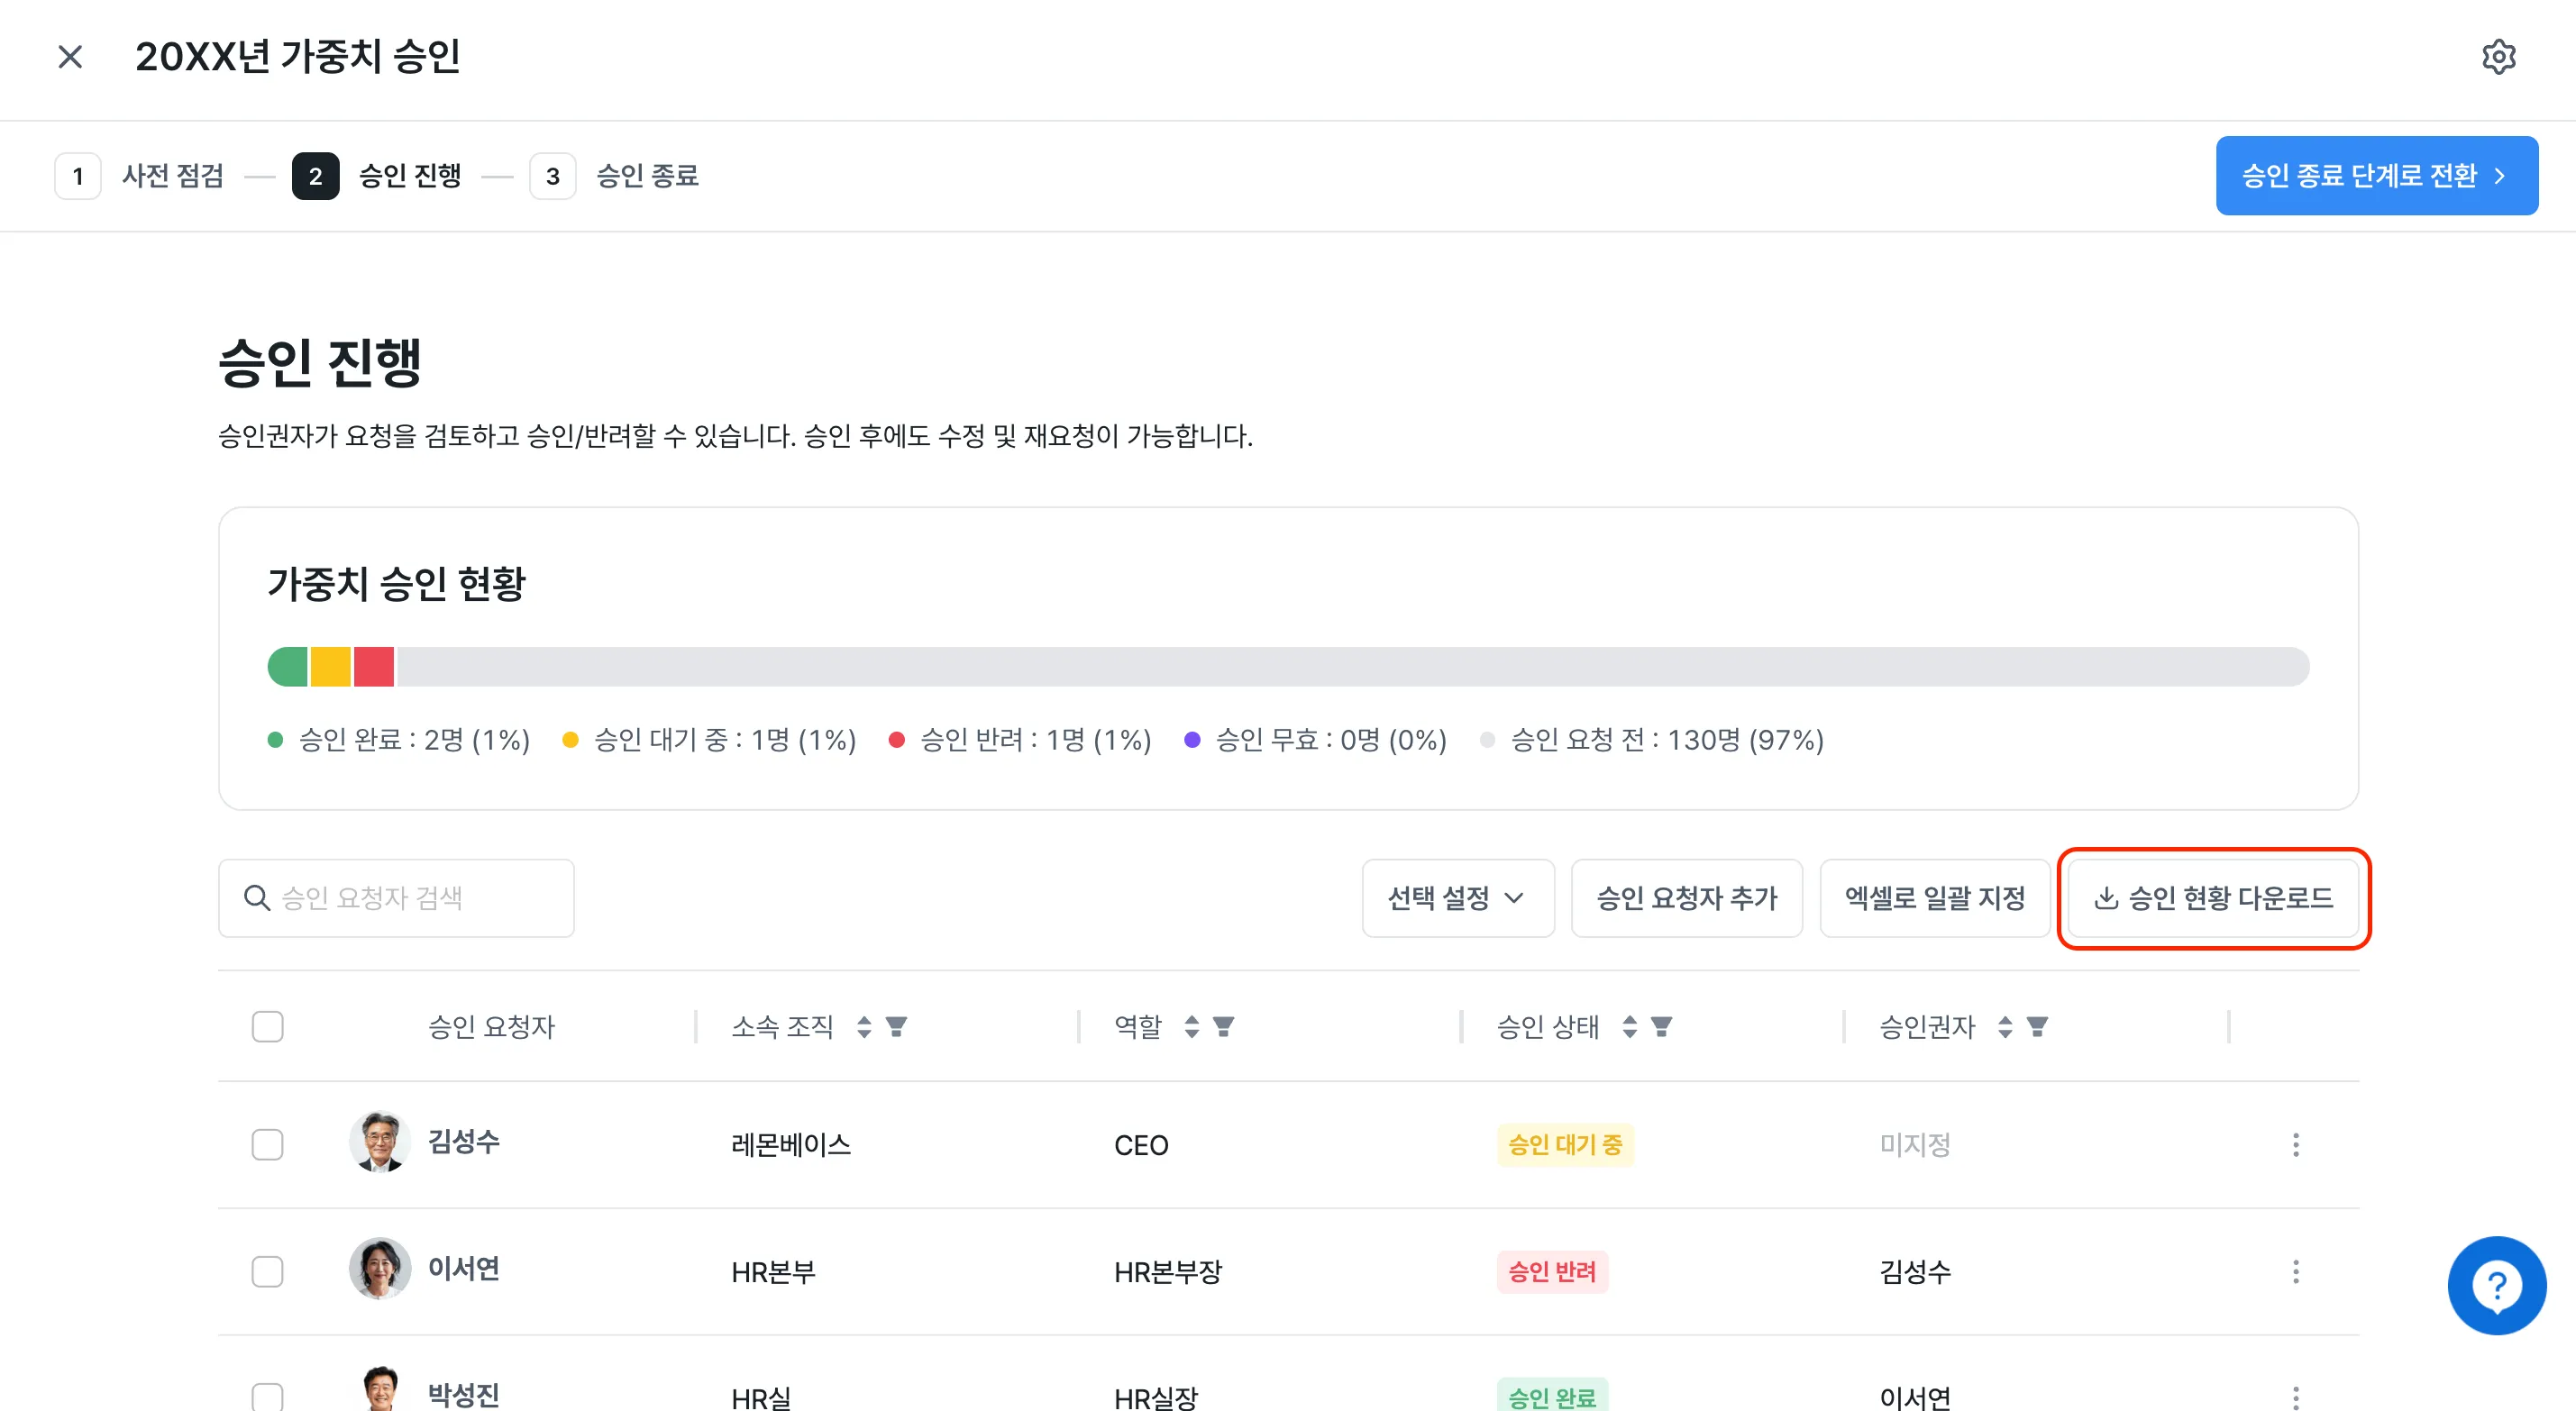The width and height of the screenshot is (2576, 1411).
Task: Focus the 승인 요청자 검색 search field
Action: tap(396, 898)
